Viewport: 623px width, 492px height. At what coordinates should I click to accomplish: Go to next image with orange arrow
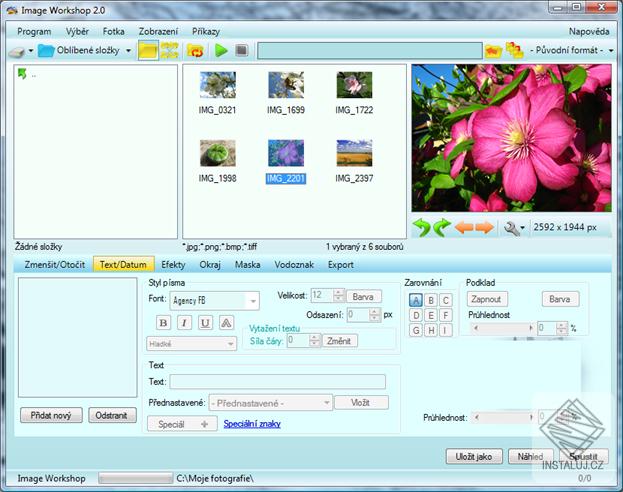pos(485,228)
